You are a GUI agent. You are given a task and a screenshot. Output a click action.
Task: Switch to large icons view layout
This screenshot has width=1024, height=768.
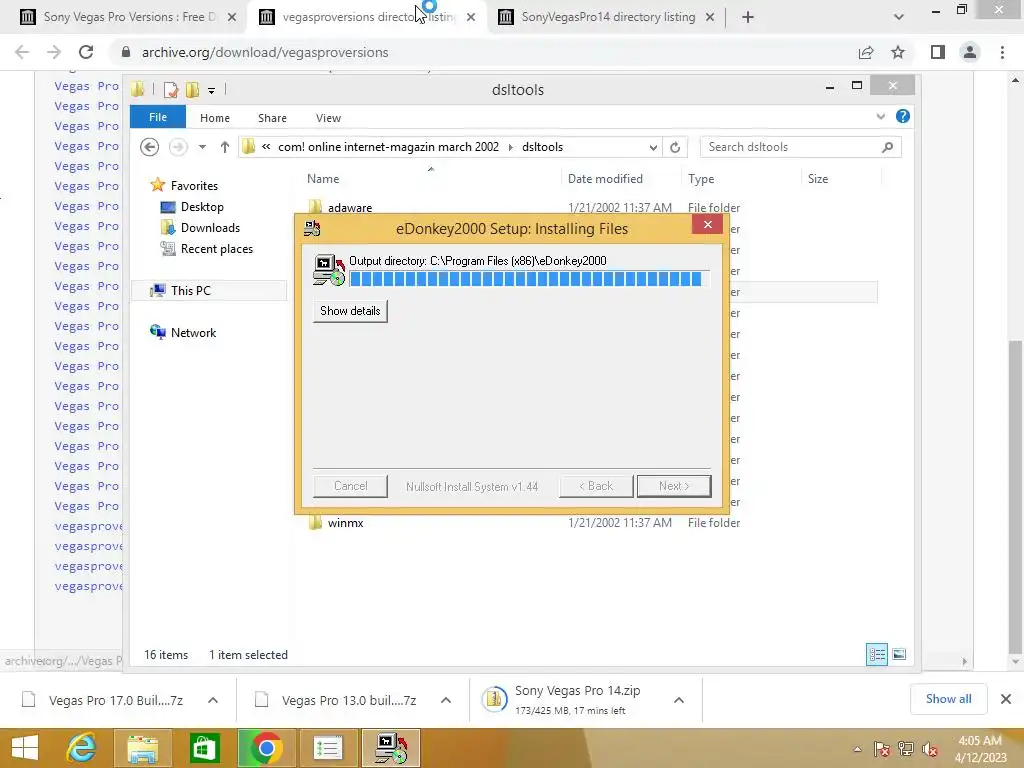tap(899, 654)
